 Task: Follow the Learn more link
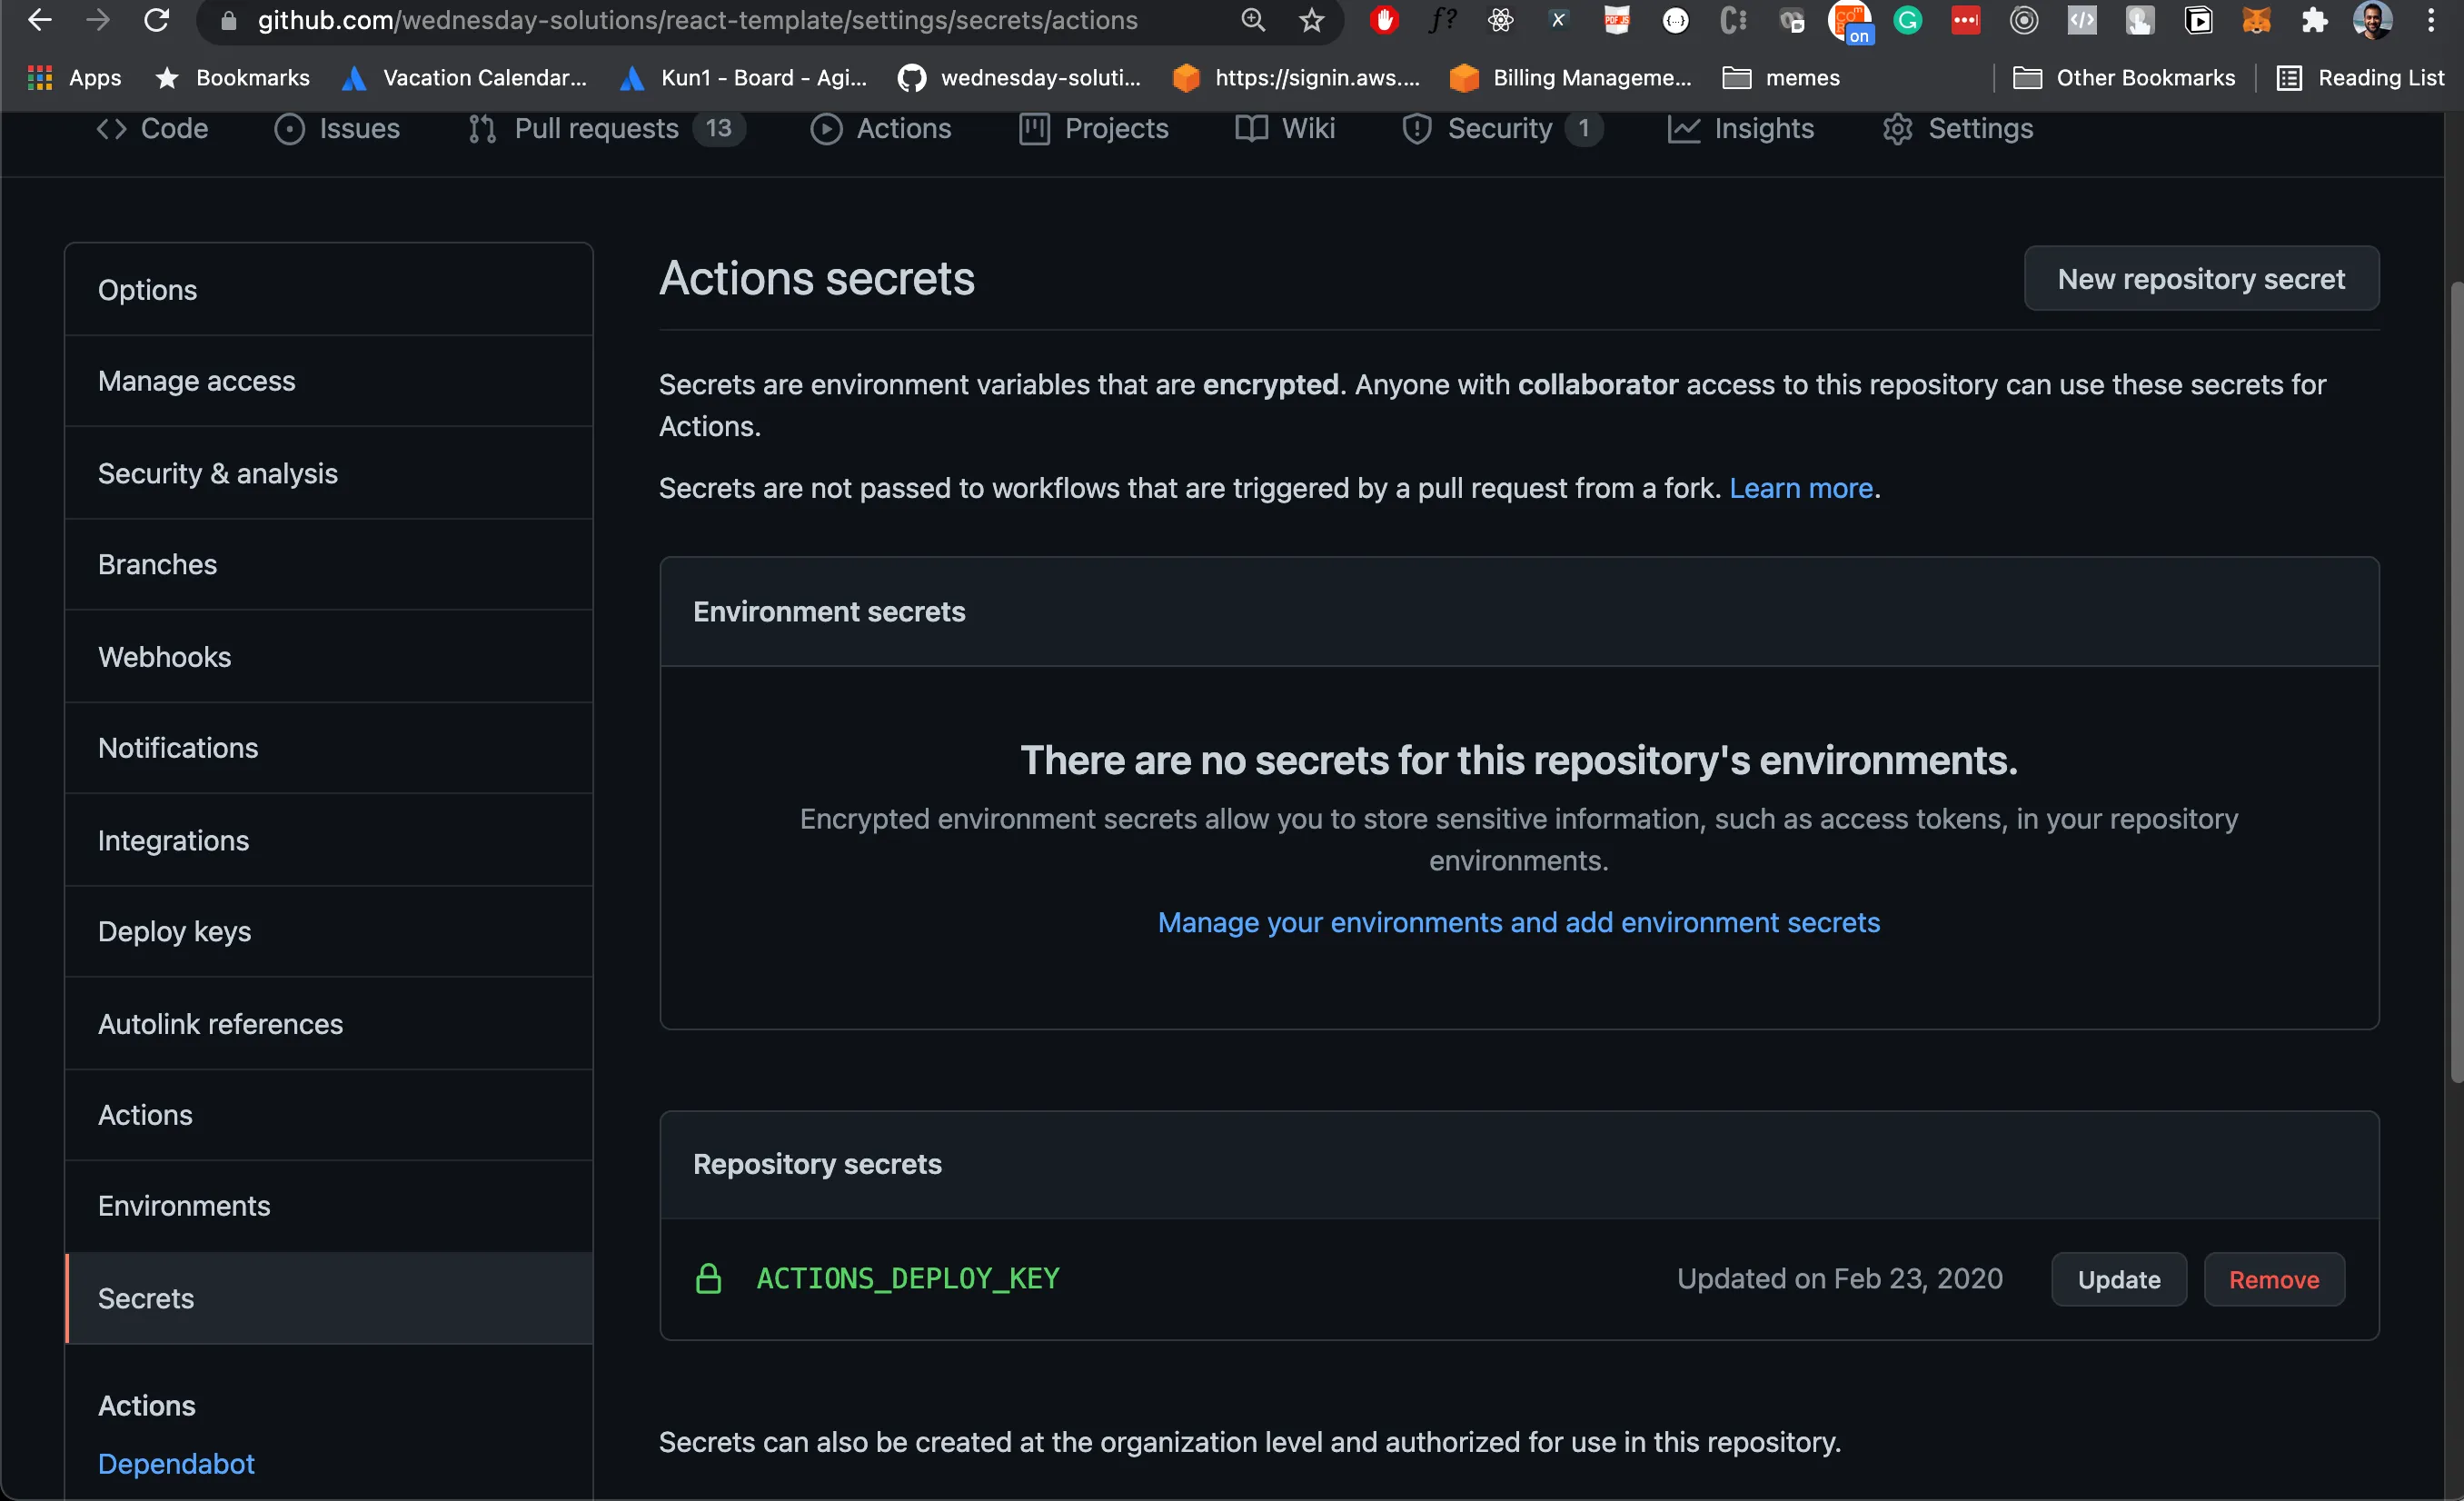pyautogui.click(x=1801, y=488)
